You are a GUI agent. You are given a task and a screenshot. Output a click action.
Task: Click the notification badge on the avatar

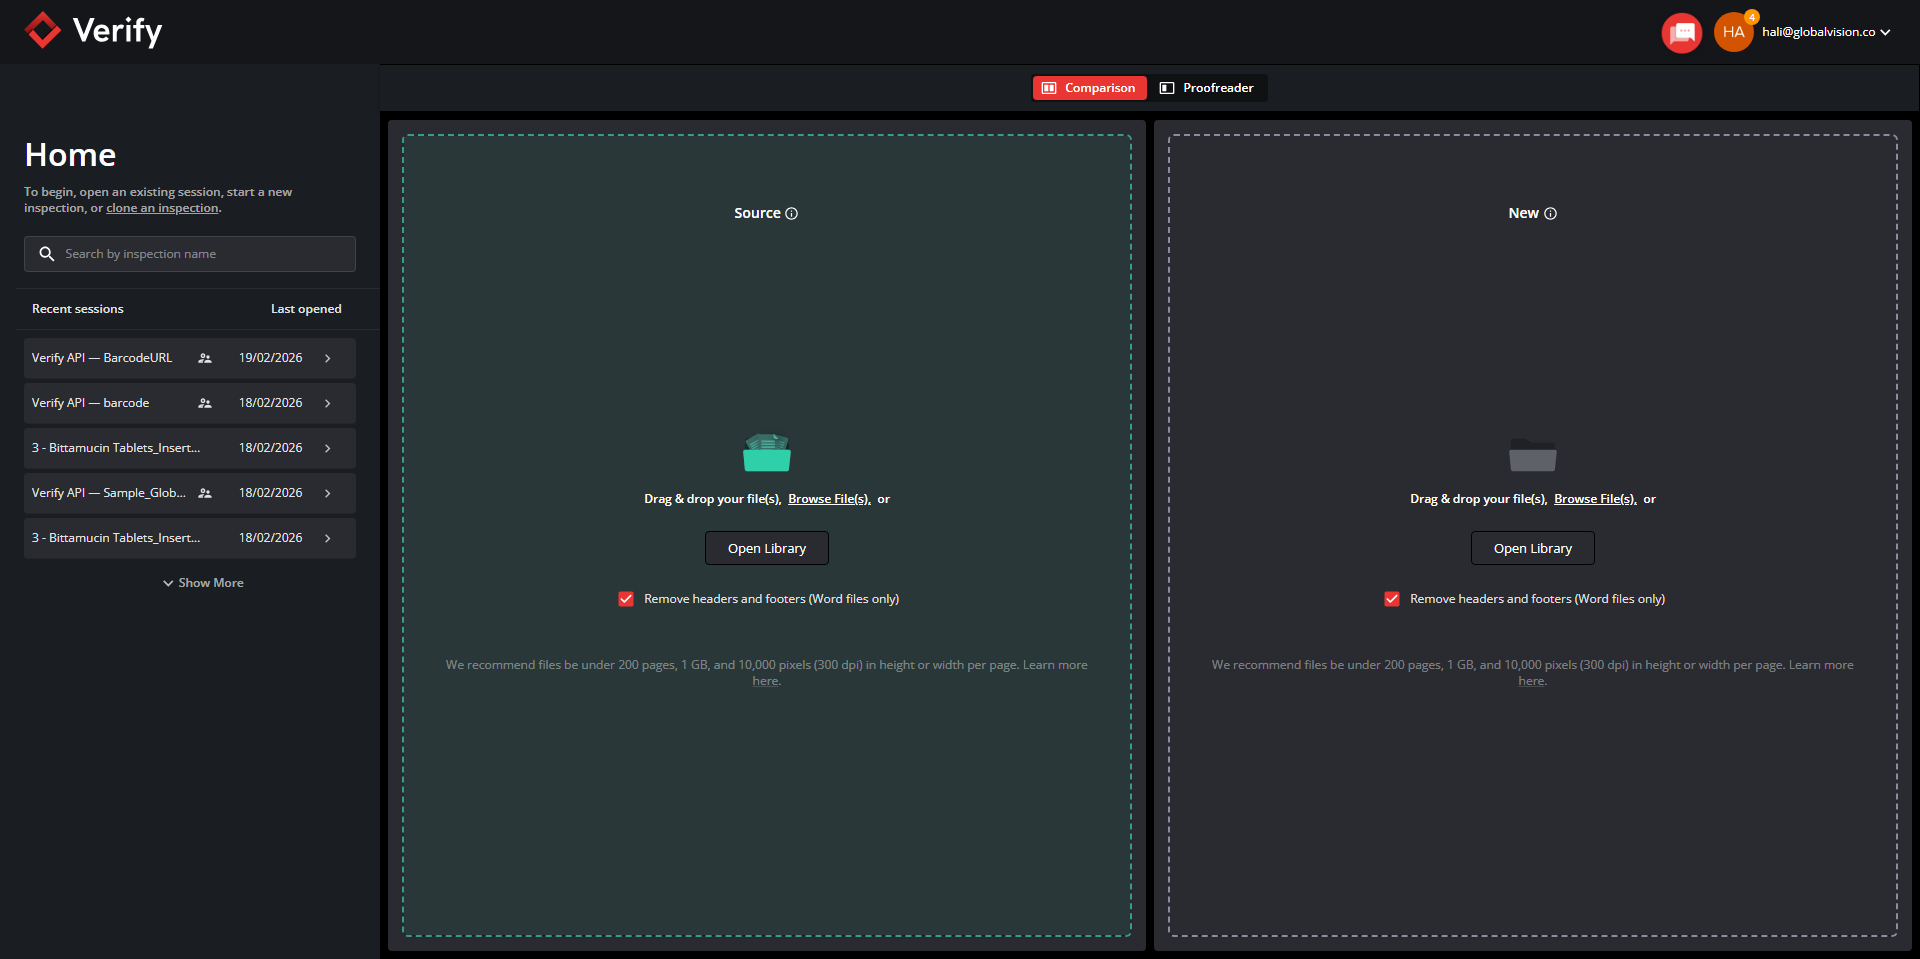pos(1752,17)
